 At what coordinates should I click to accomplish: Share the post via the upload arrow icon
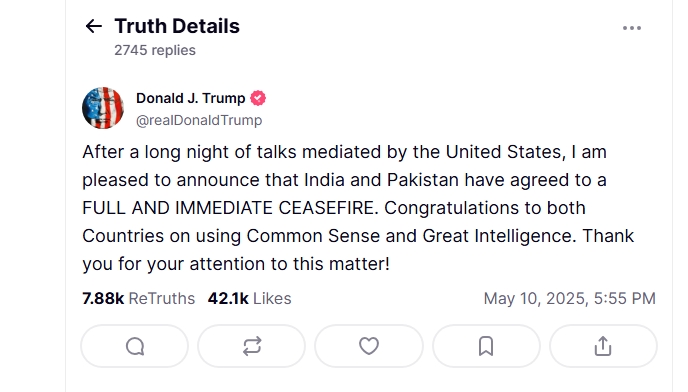click(603, 346)
